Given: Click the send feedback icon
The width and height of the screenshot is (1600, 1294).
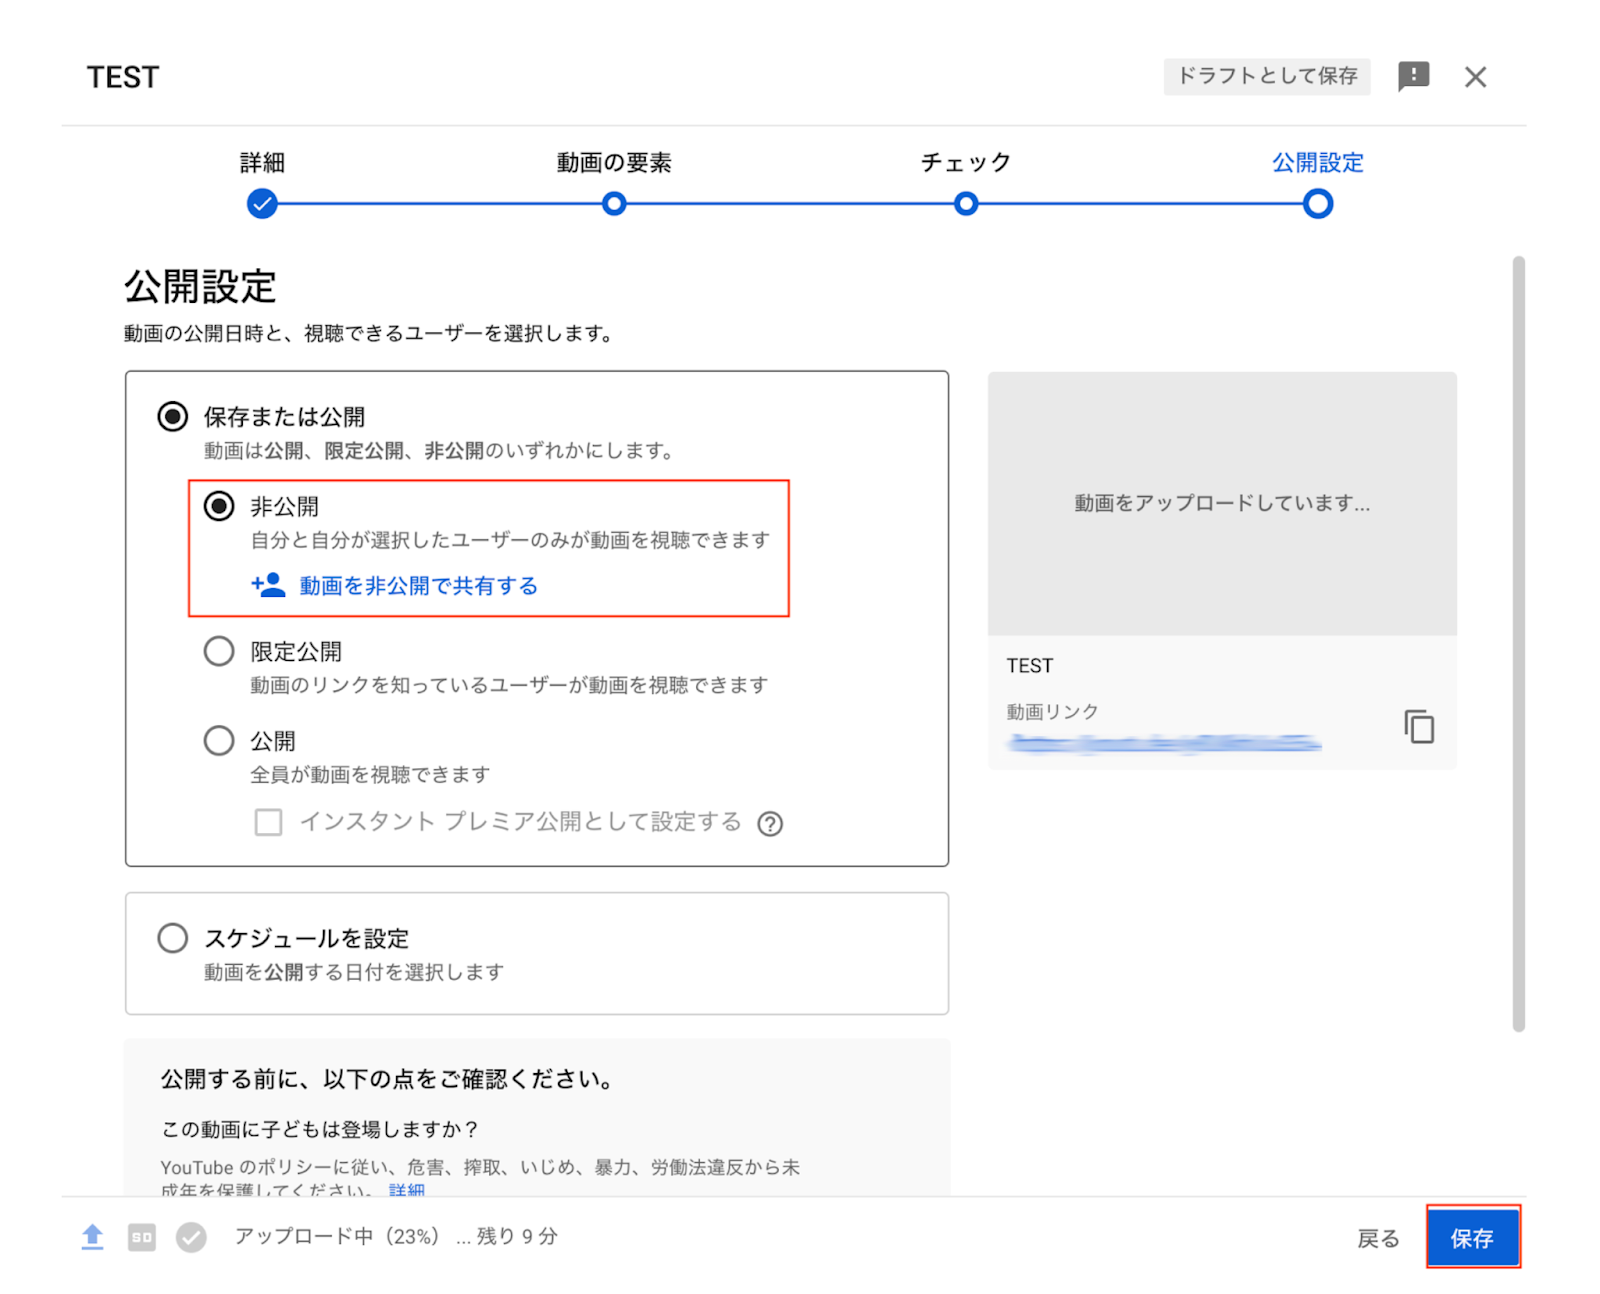Looking at the screenshot, I should click(x=1412, y=77).
